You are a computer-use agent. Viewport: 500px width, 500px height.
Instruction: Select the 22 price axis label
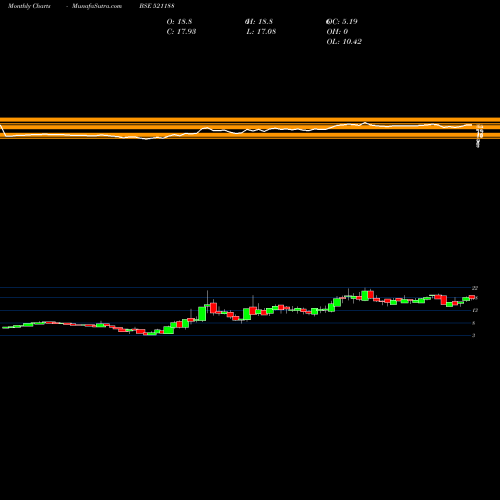pos(475,288)
